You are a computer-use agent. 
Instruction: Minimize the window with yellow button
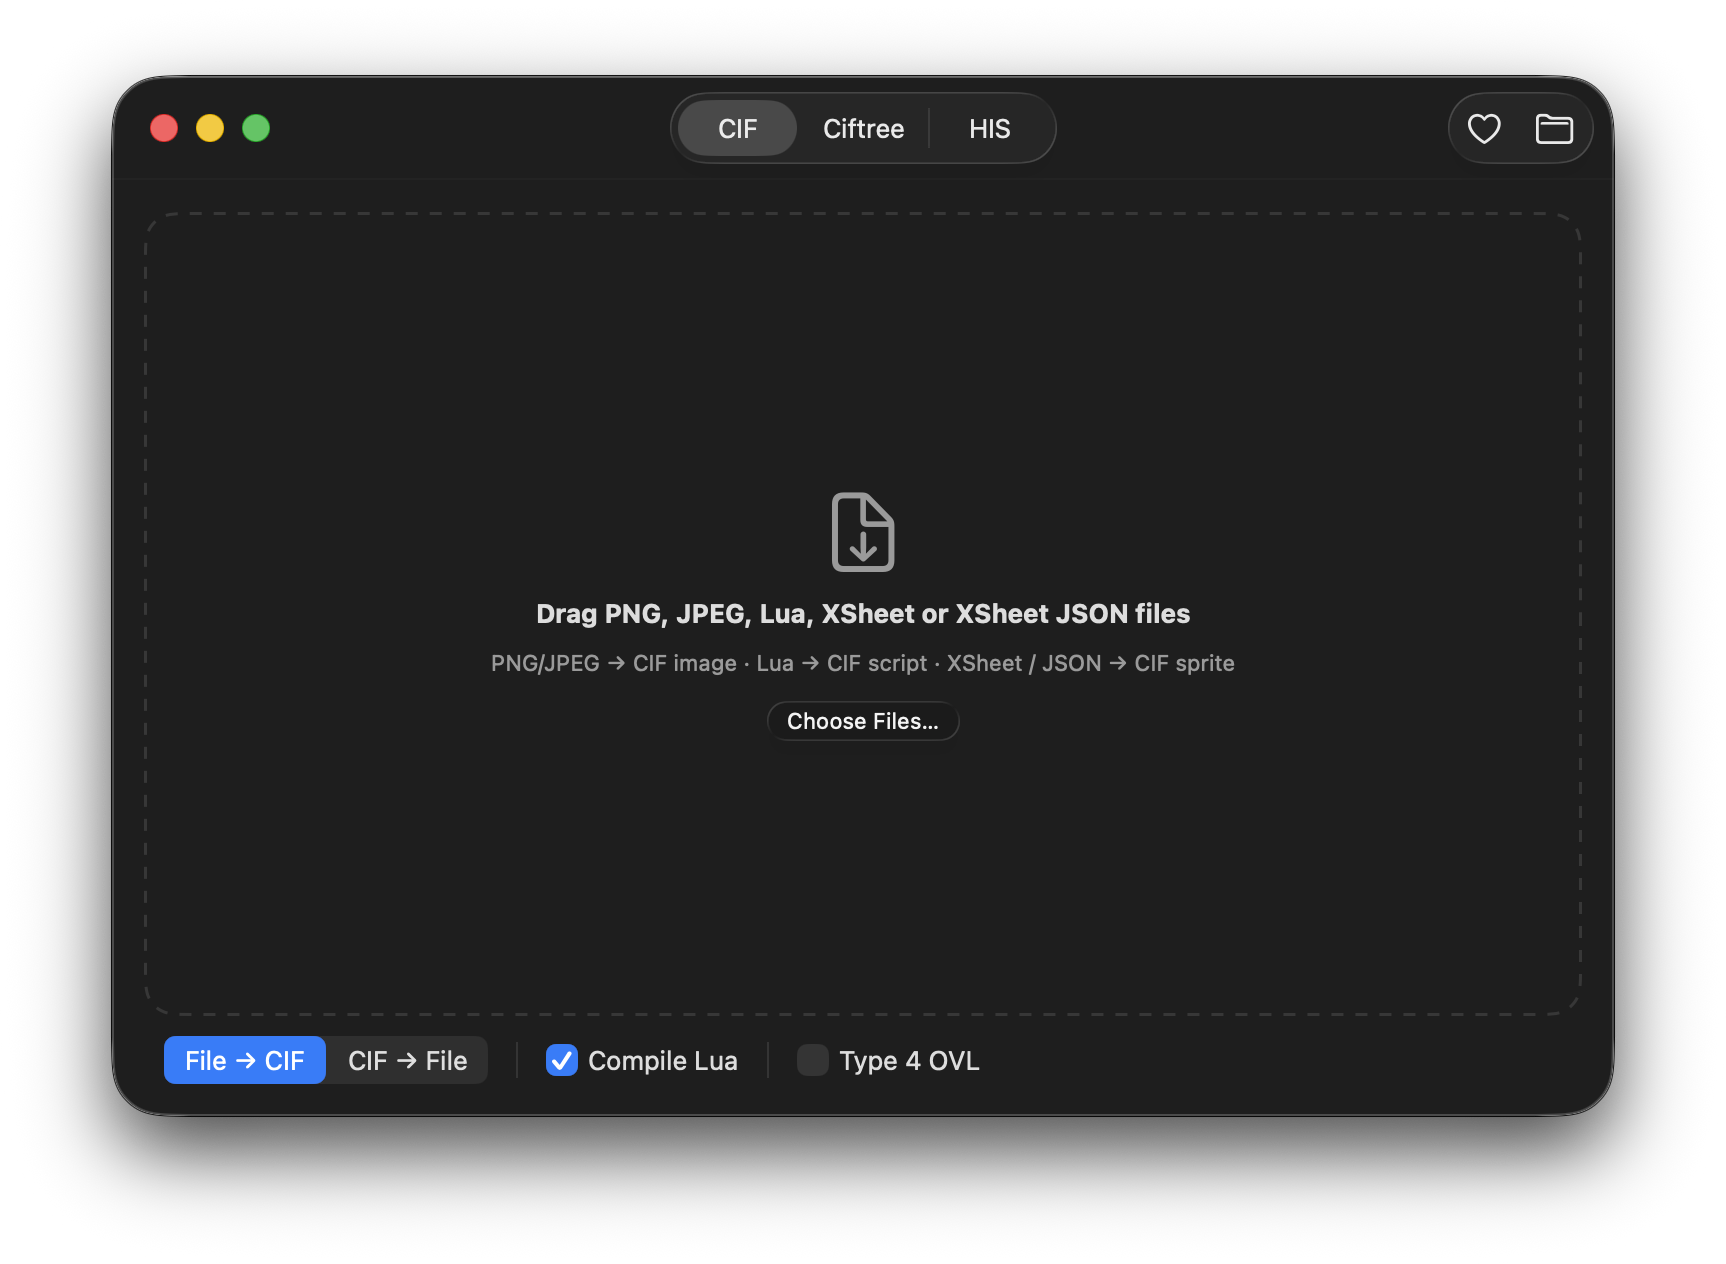tap(210, 128)
